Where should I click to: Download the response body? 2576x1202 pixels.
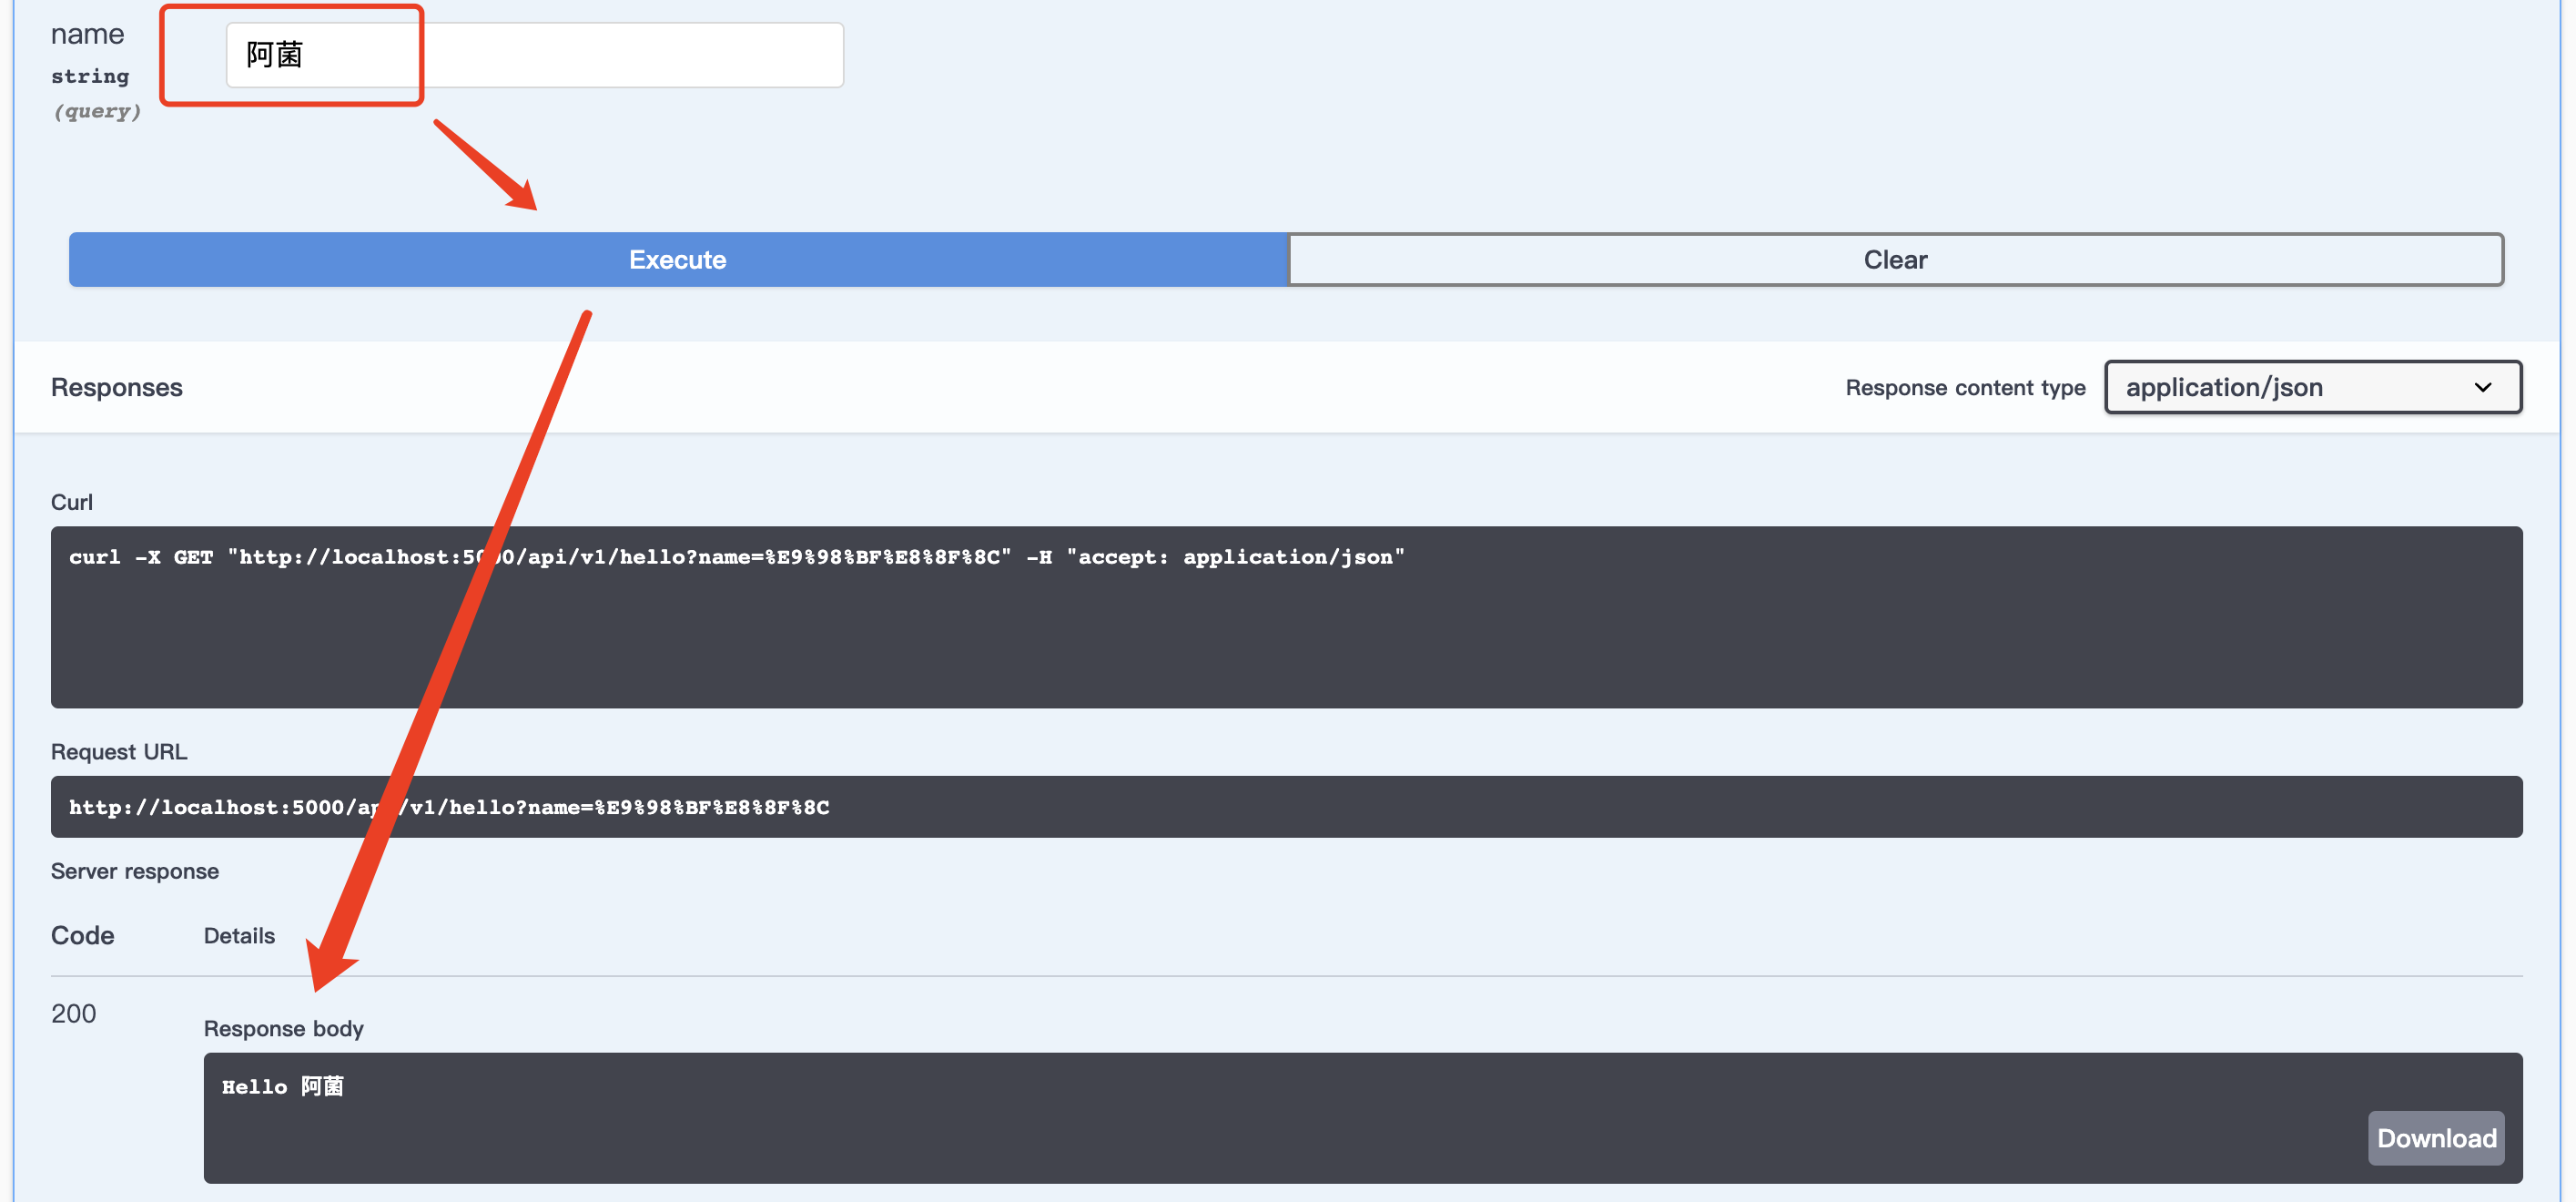[2435, 1138]
